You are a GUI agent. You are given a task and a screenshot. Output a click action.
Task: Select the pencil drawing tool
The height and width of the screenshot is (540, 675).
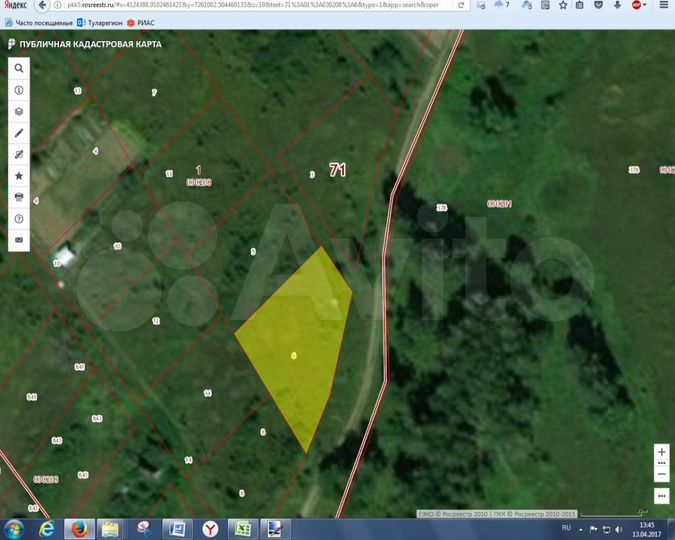click(19, 133)
